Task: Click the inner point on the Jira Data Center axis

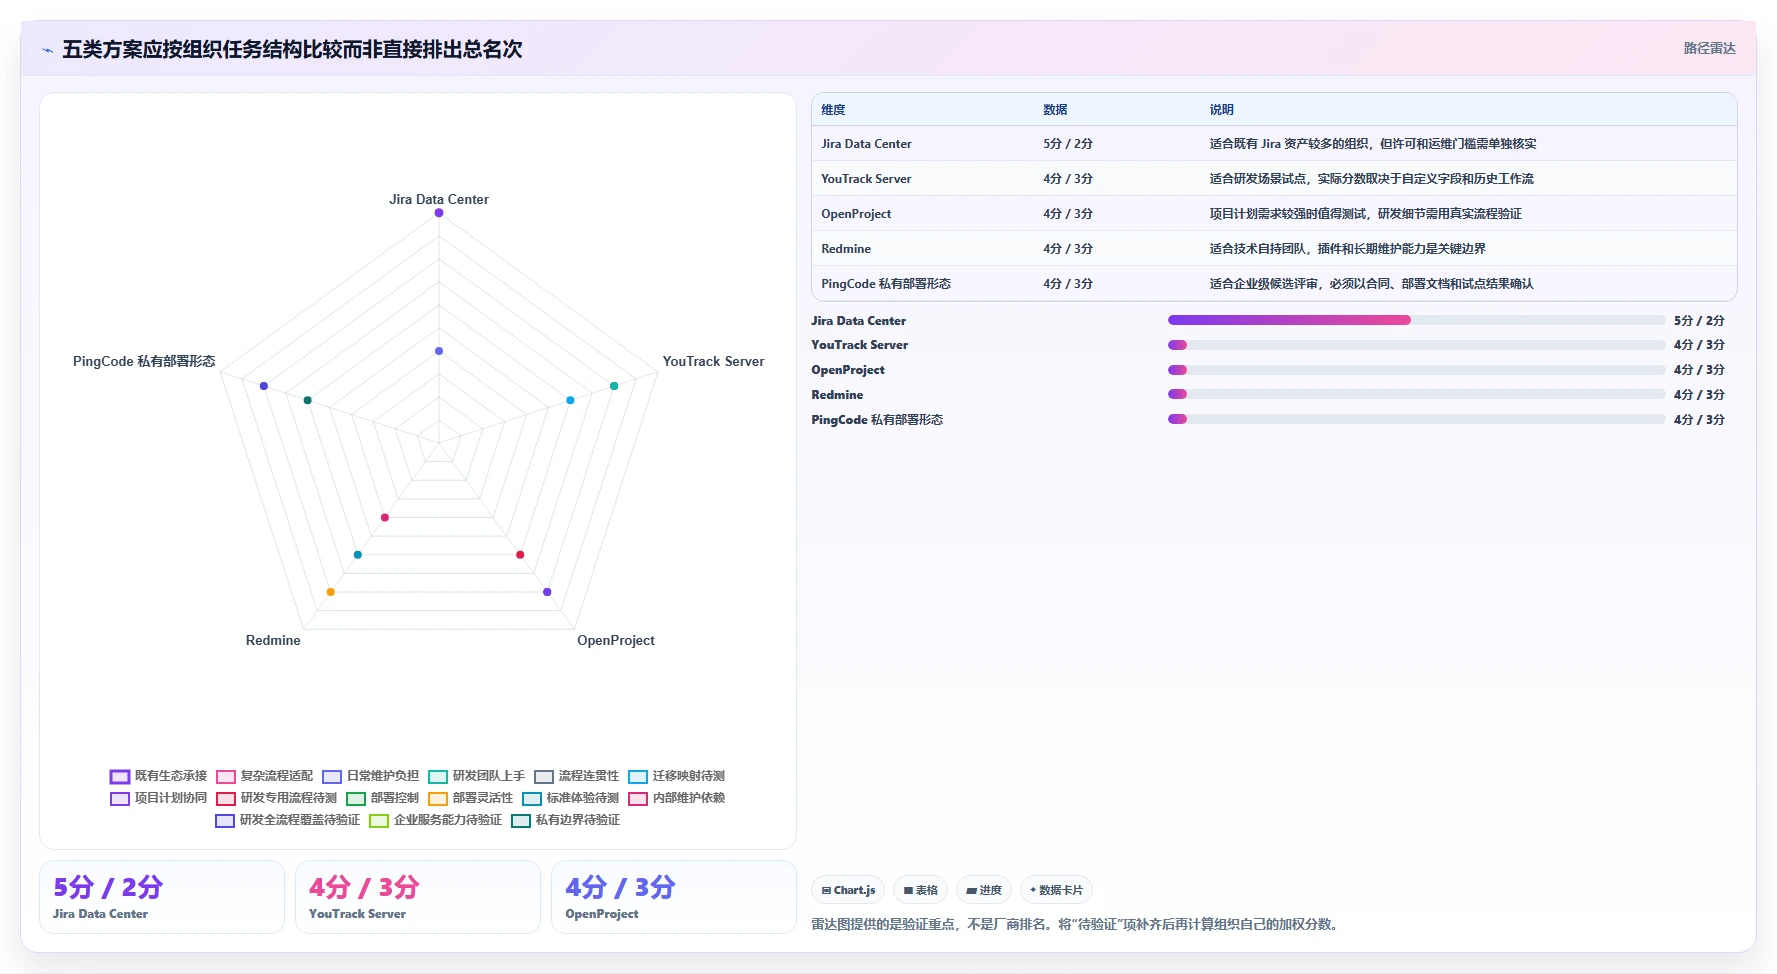Action: point(439,351)
